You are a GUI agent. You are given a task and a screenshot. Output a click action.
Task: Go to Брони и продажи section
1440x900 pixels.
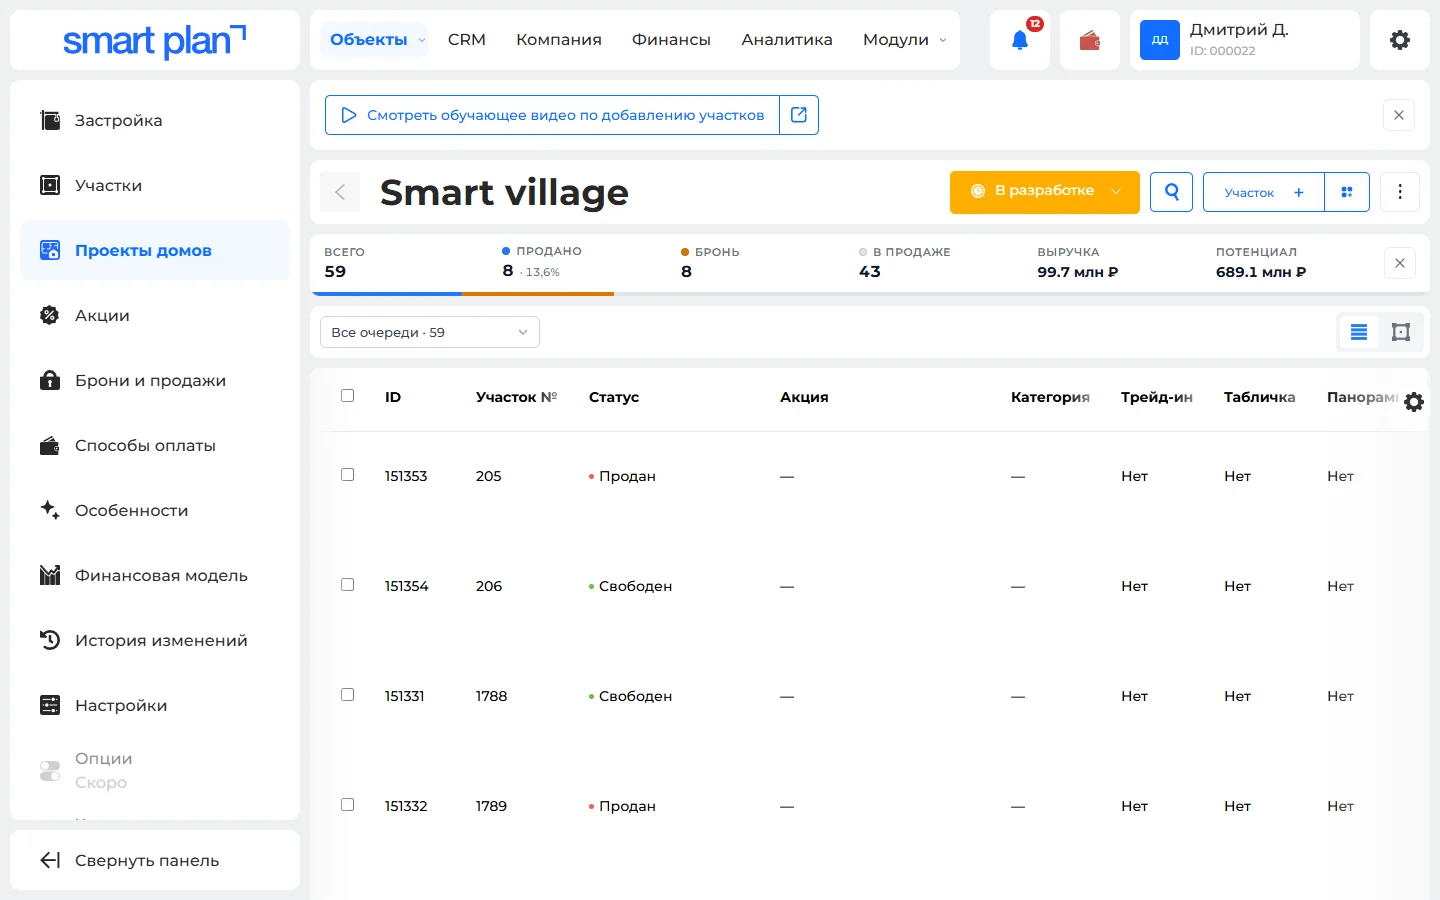pyautogui.click(x=155, y=380)
